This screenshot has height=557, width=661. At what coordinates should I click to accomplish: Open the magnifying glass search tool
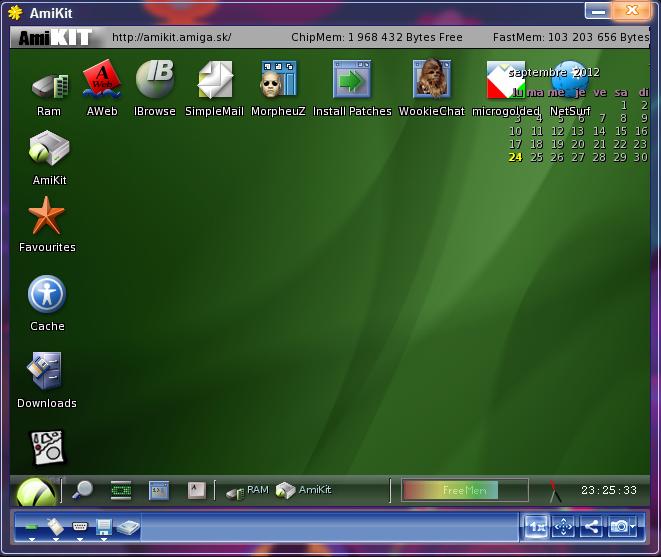tap(82, 490)
